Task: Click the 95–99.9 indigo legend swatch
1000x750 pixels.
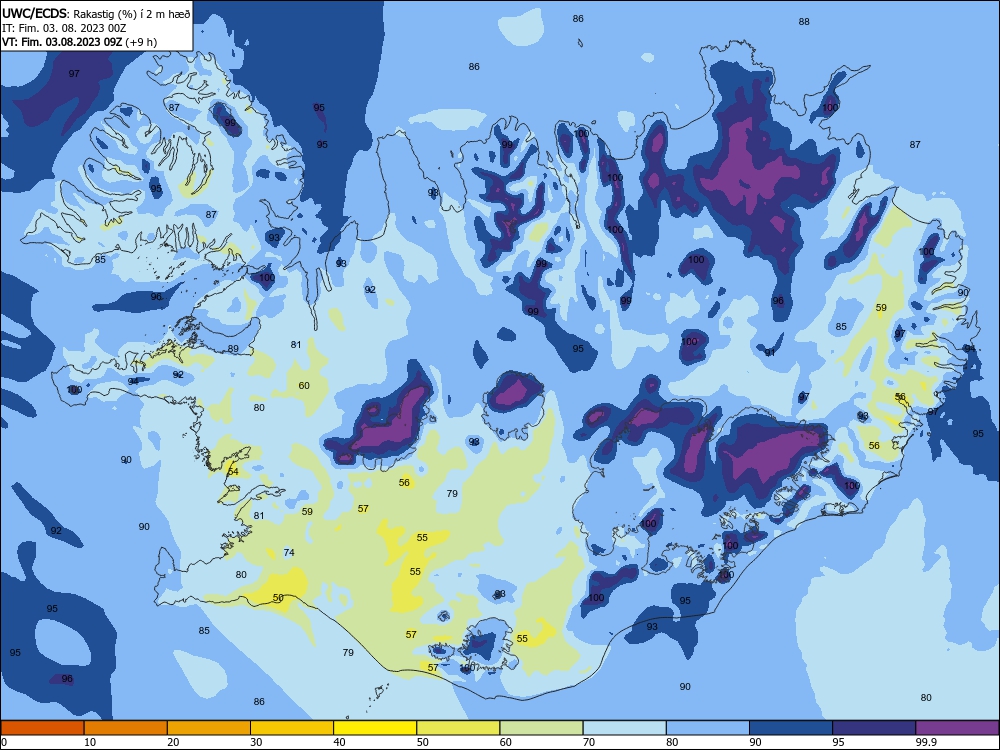Action: [874, 728]
